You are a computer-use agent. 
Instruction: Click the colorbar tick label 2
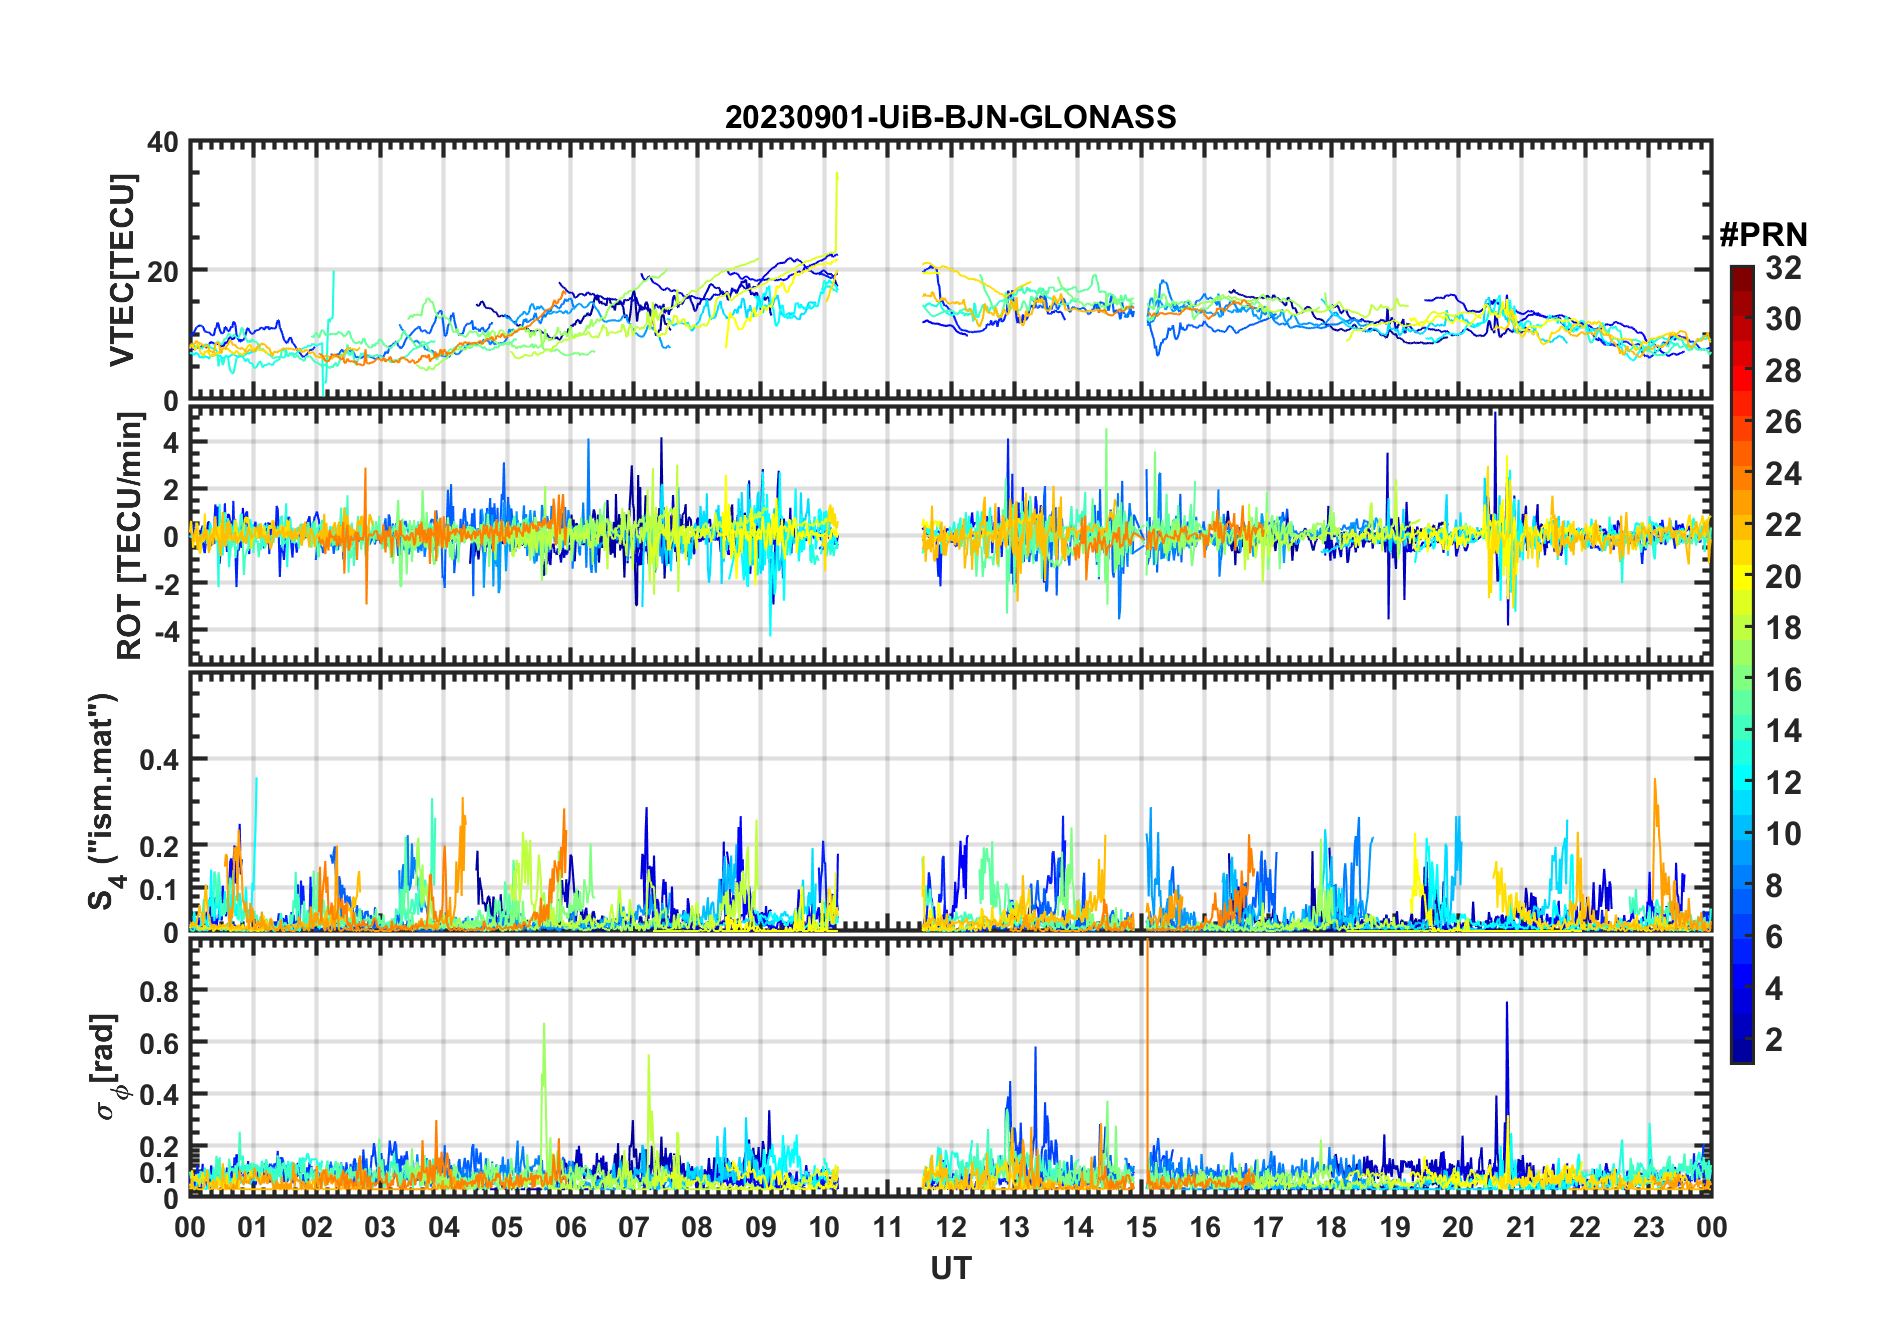click(1774, 1040)
